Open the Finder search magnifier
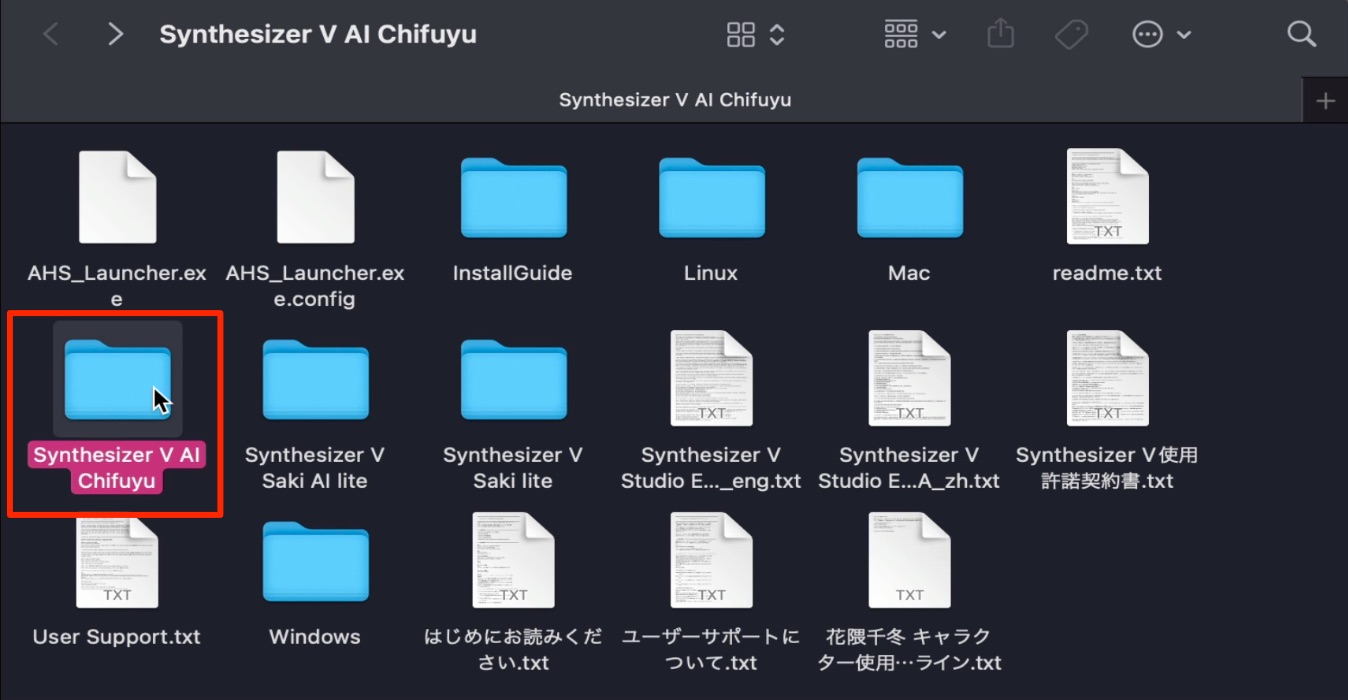 [x=1301, y=34]
